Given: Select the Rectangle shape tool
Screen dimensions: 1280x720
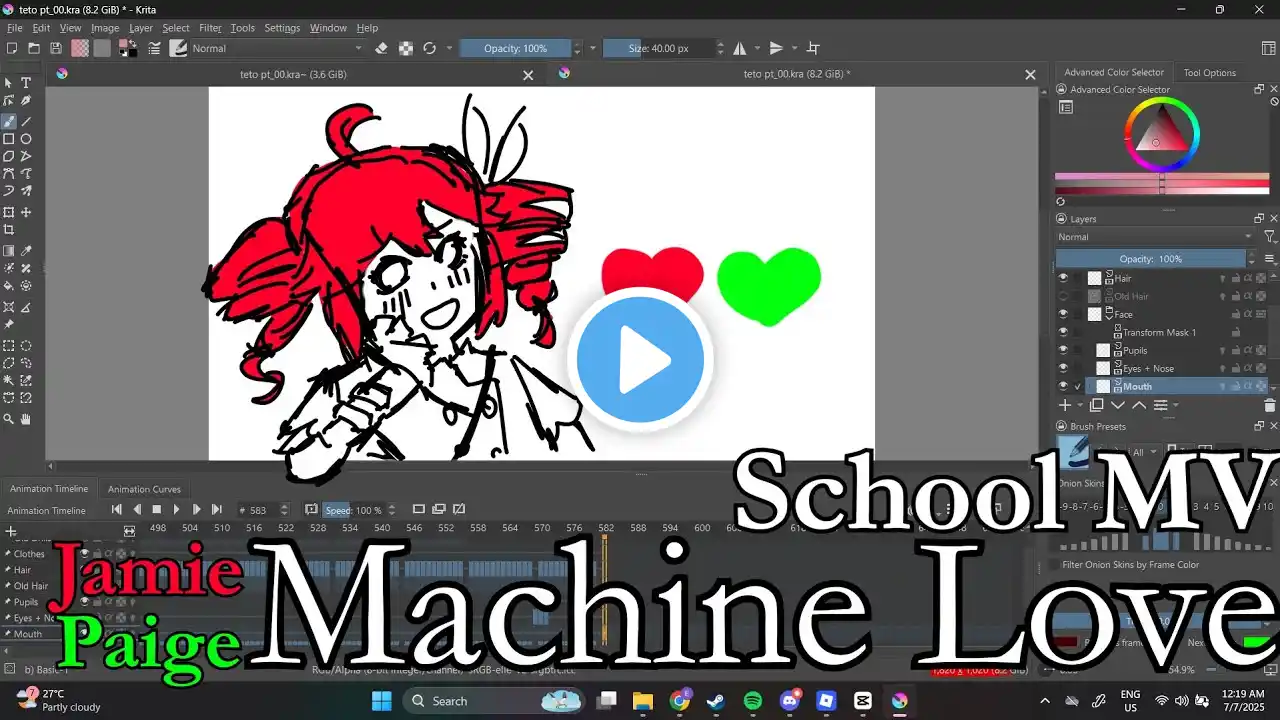Looking at the screenshot, I should click(9, 139).
